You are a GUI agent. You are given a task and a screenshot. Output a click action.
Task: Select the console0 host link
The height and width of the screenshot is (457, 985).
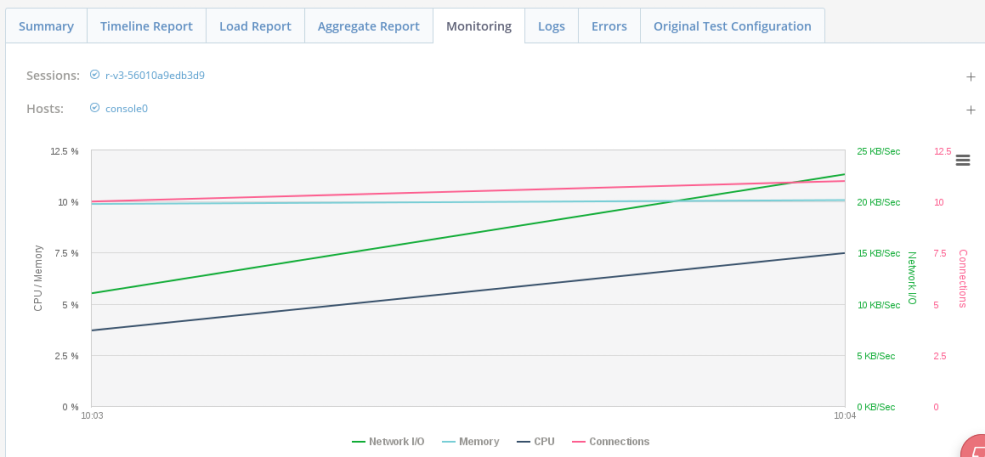(126, 108)
